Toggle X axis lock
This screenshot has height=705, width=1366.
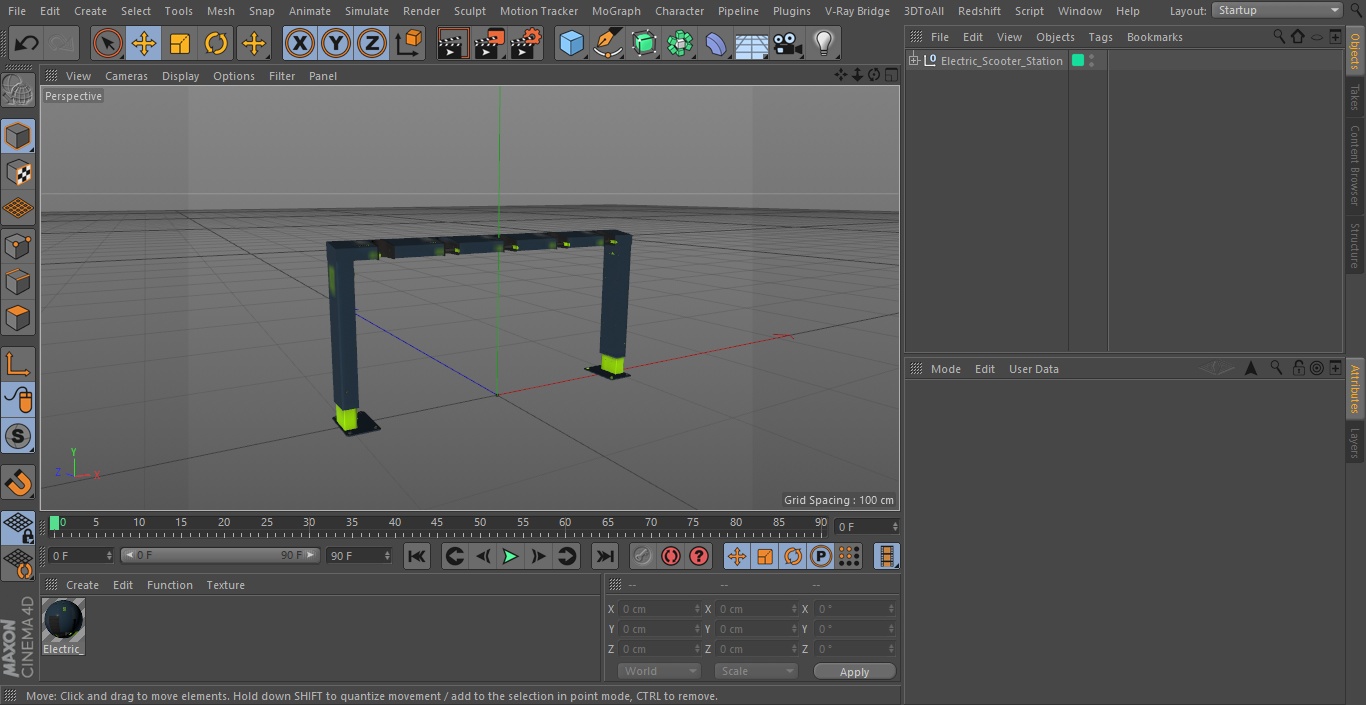pyautogui.click(x=299, y=43)
